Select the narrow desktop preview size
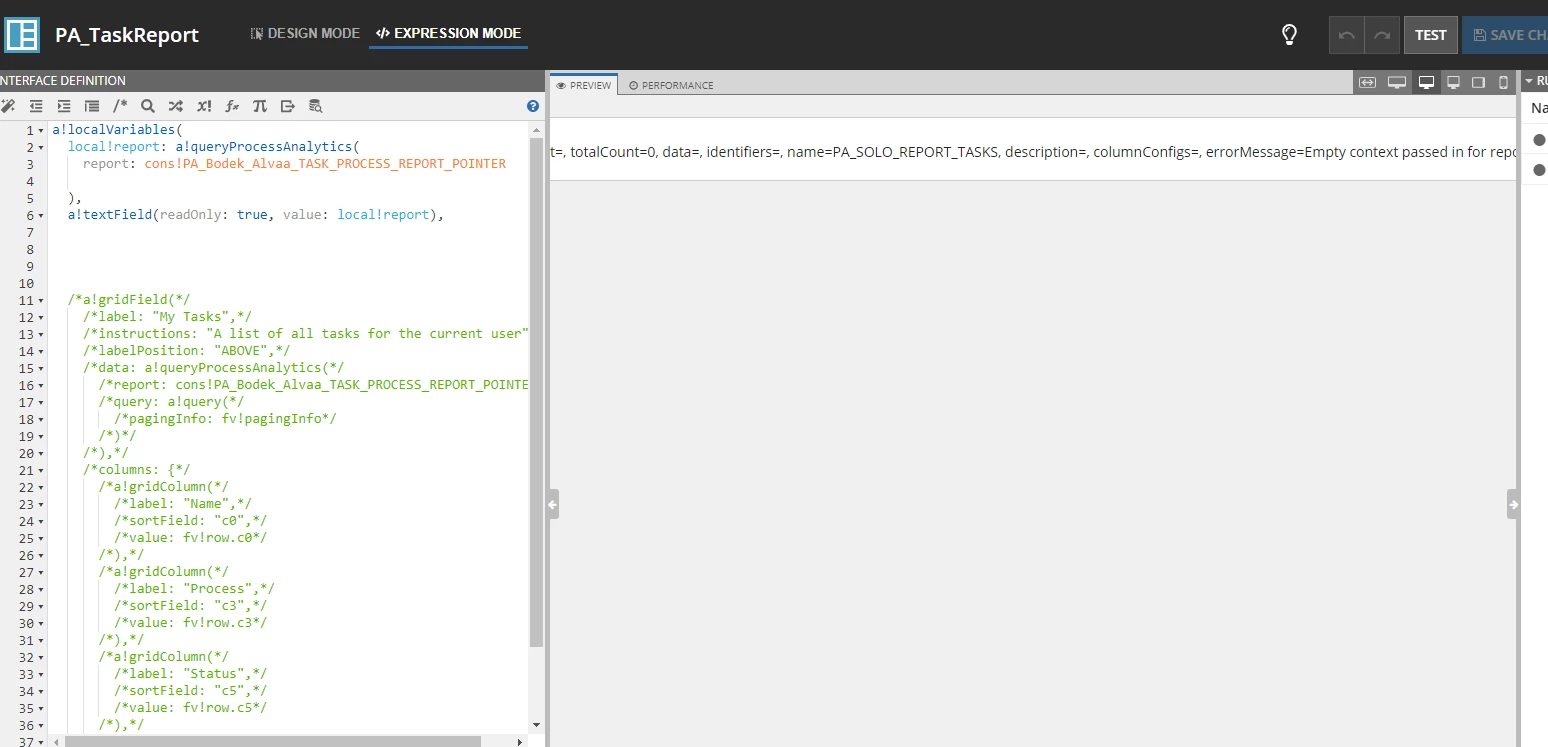 (1454, 83)
